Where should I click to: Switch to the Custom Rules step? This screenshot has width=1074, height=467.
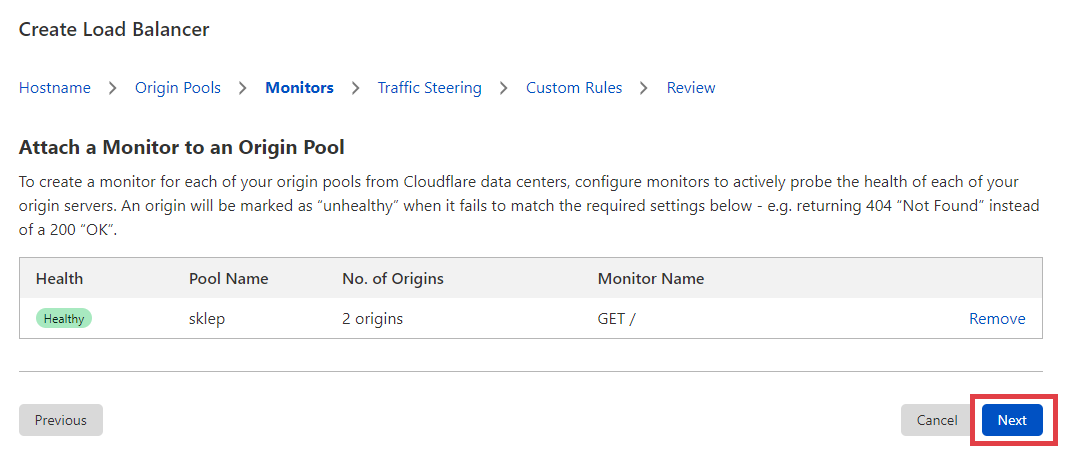click(574, 88)
